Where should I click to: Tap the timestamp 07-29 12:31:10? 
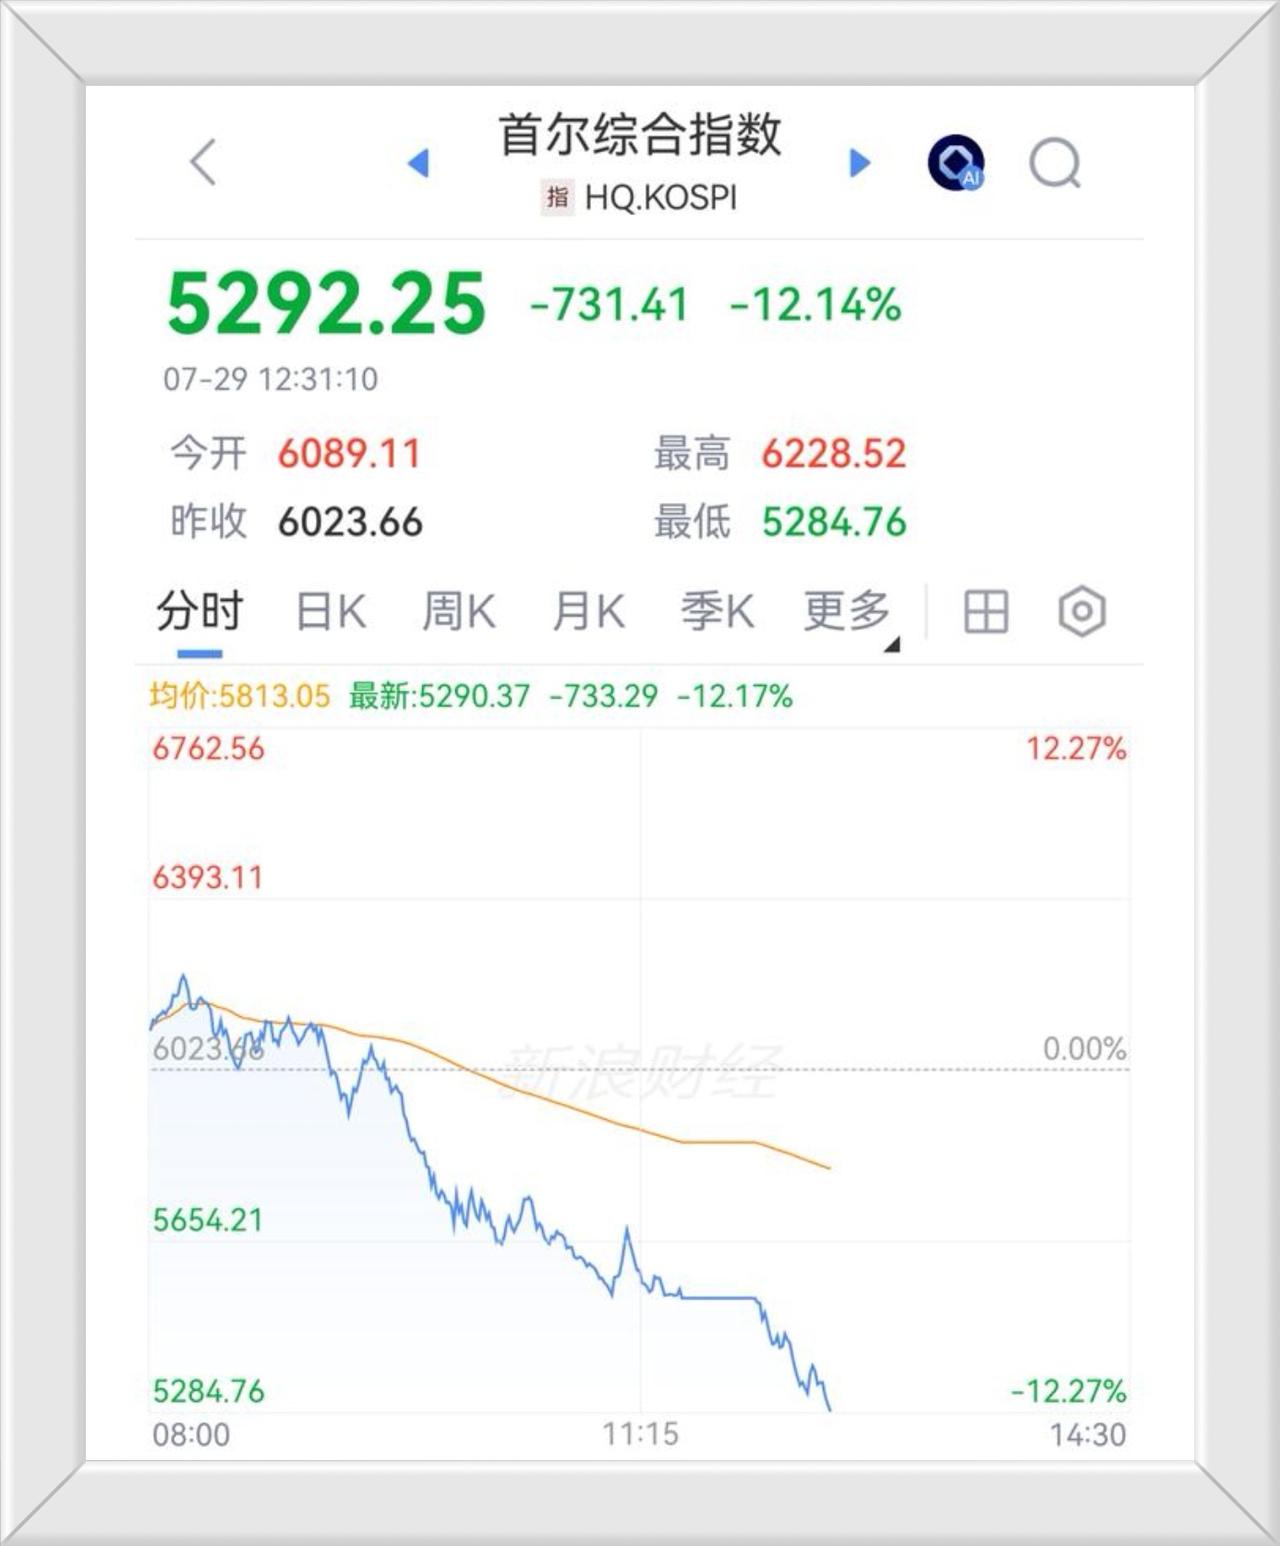coord(270,379)
